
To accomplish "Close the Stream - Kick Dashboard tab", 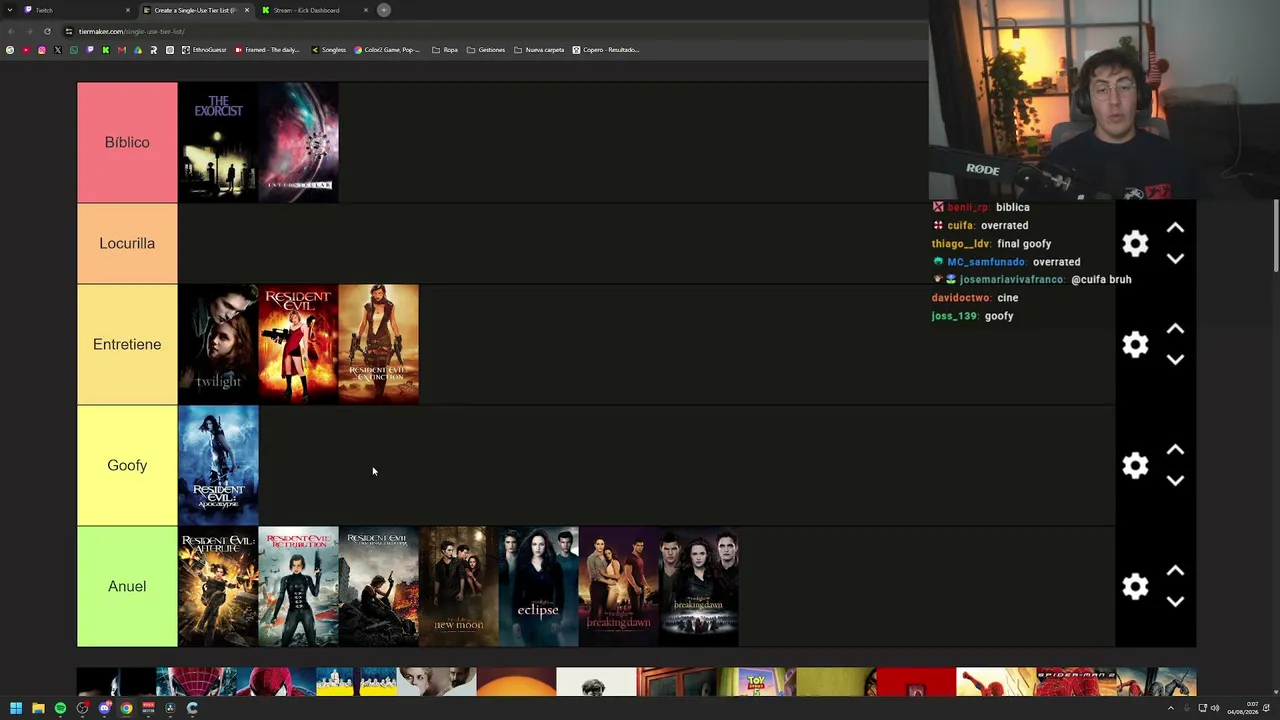I will [366, 10].
